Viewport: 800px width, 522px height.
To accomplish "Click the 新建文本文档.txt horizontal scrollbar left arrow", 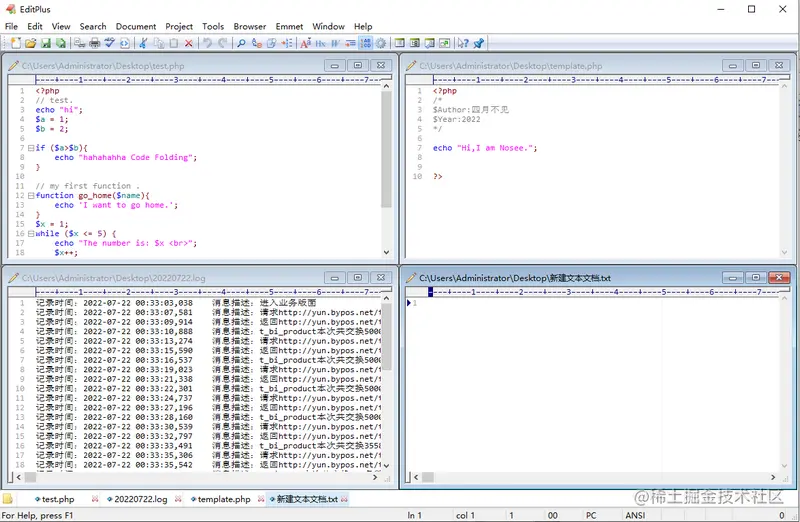I will (416, 477).
